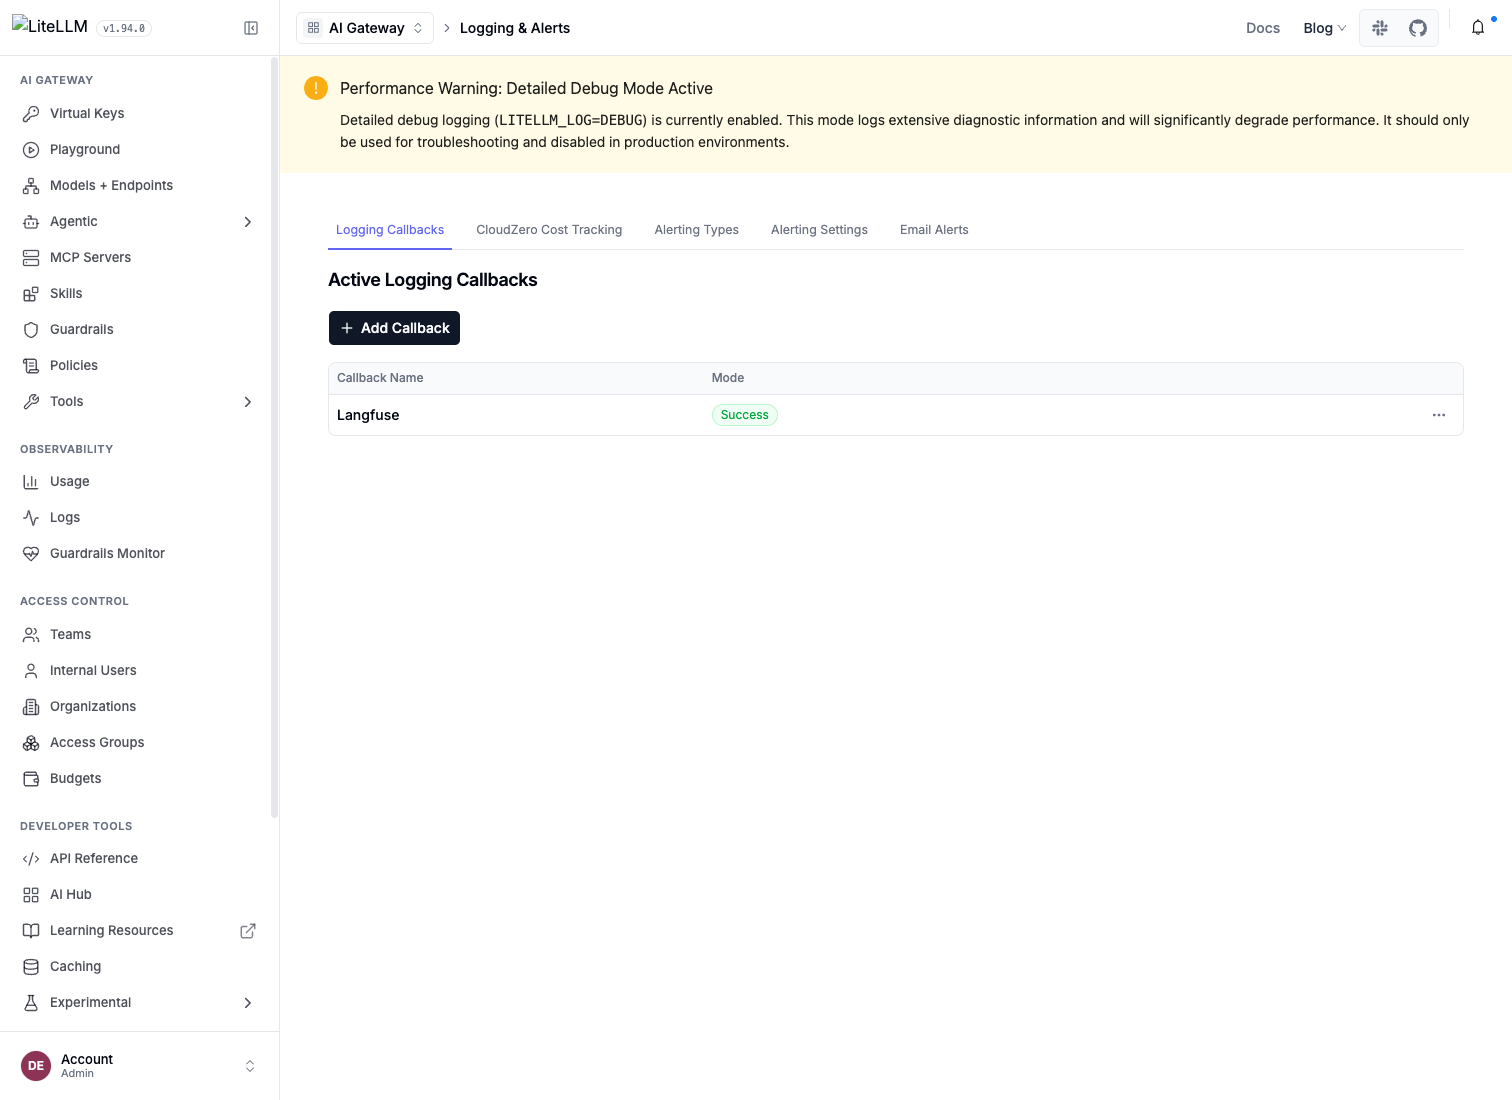
Task: Click the Experimental flask icon
Action: coord(31,1003)
